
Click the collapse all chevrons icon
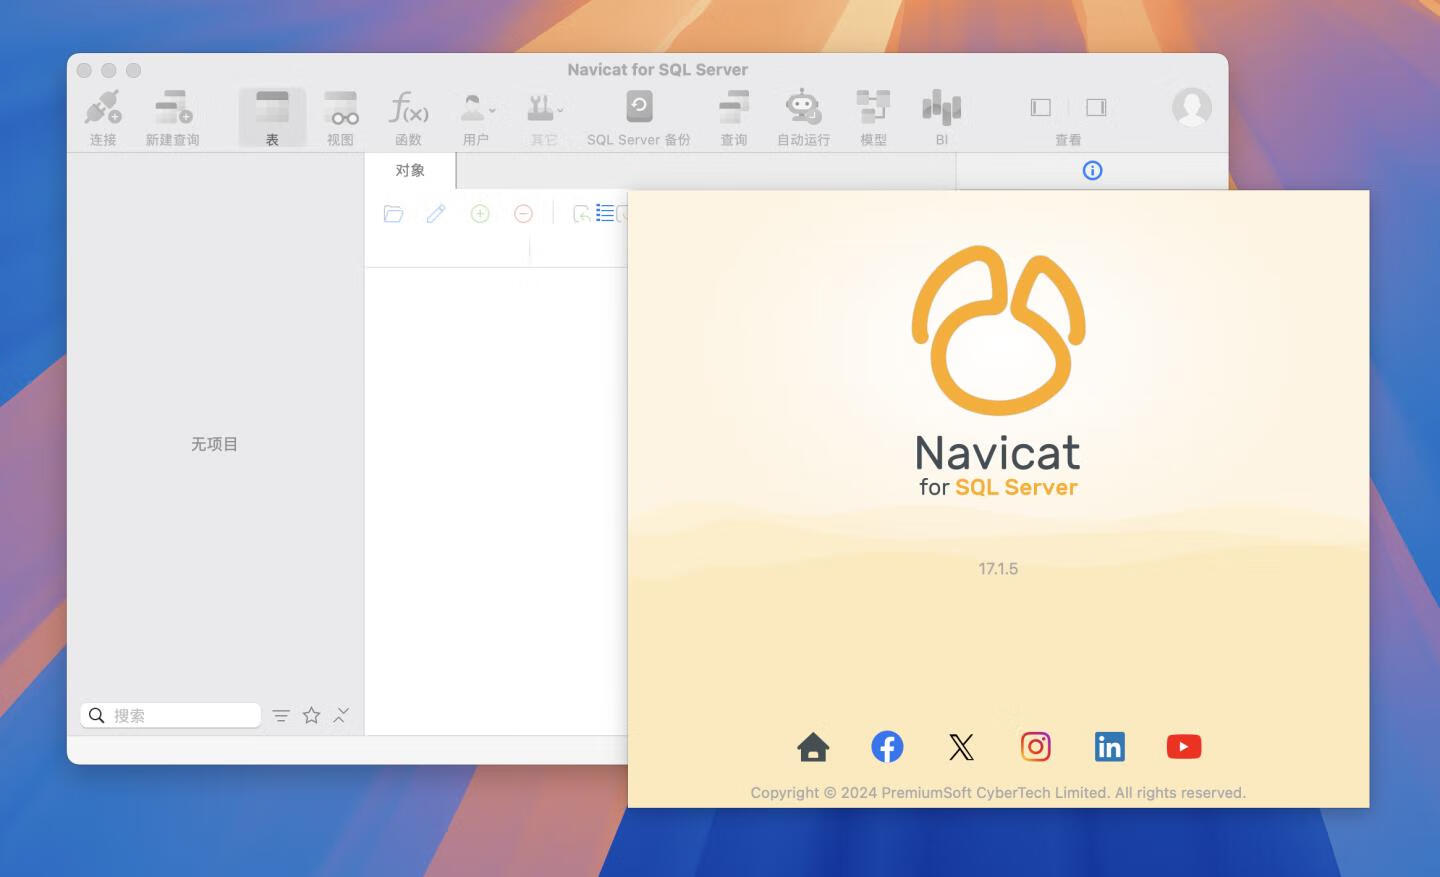pos(341,715)
